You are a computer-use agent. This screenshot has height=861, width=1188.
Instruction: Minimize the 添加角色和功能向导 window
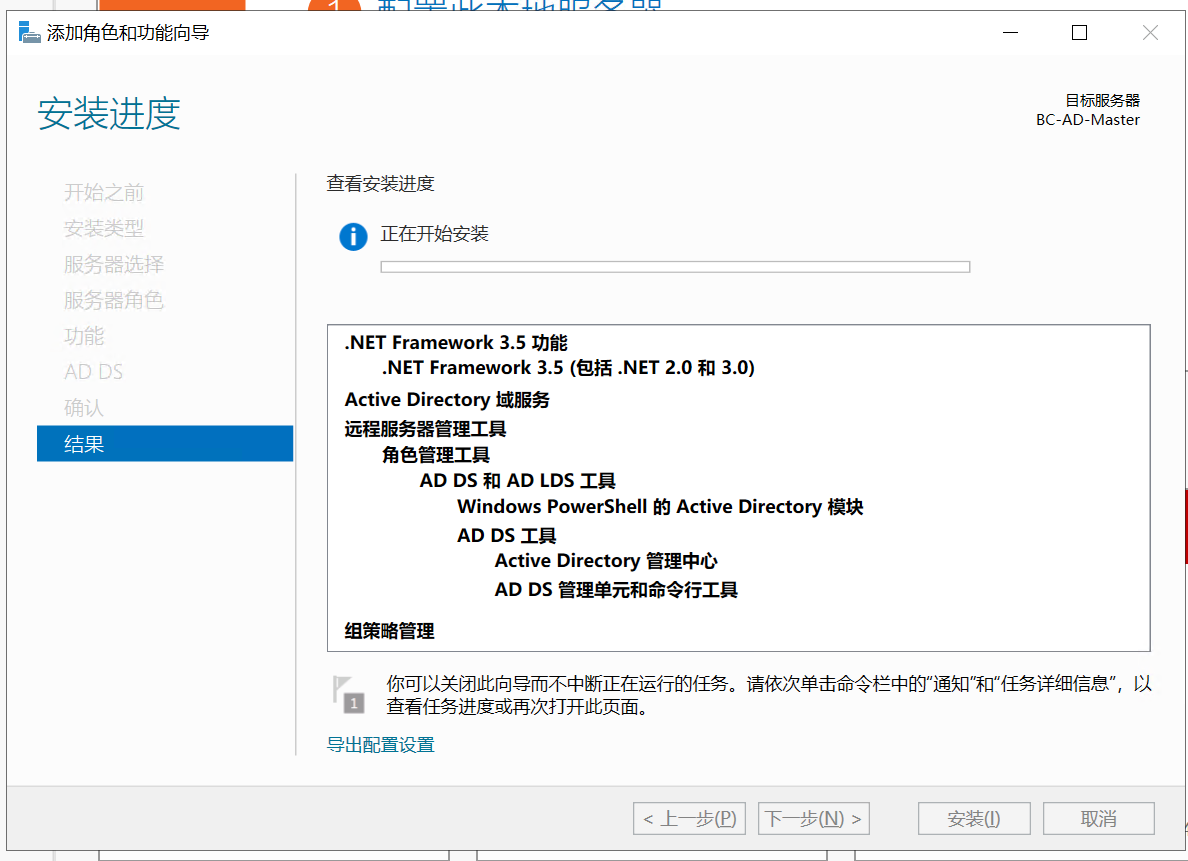[x=1010, y=33]
